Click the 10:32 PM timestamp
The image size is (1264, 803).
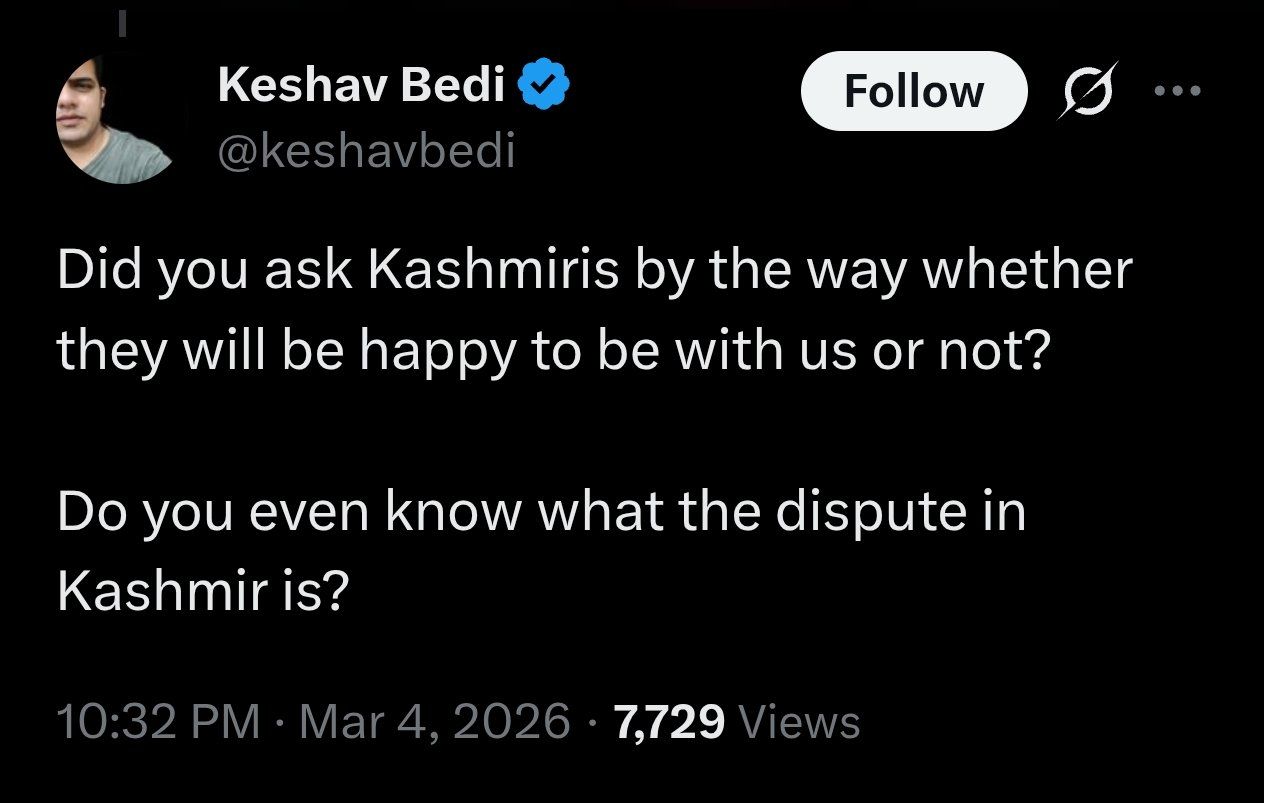(x=158, y=722)
